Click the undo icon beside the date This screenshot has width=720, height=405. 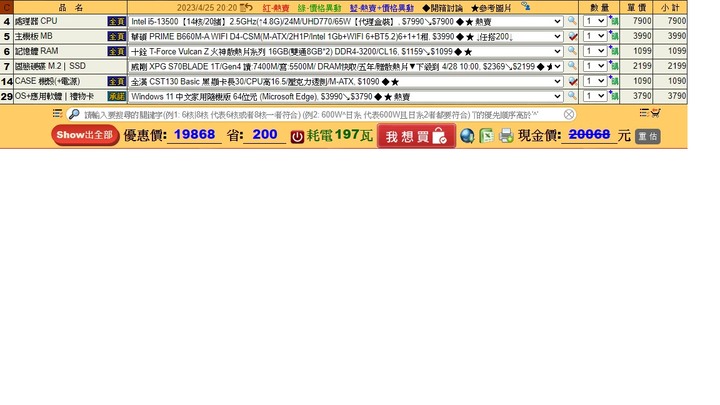[x=246, y=7]
